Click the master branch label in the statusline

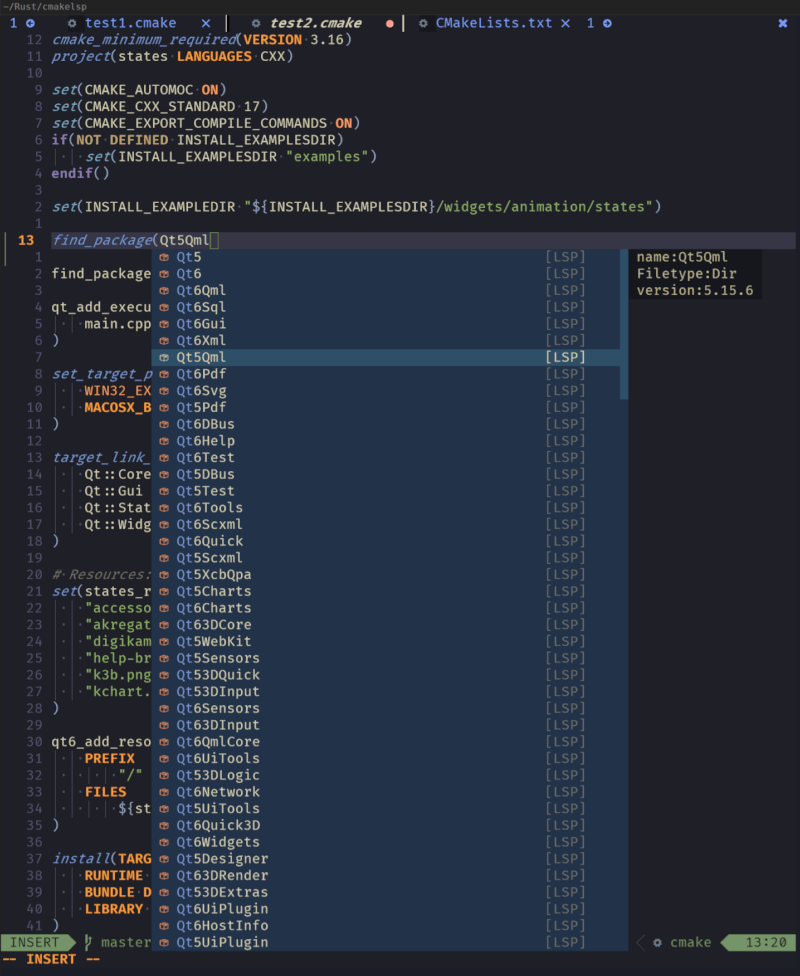click(133, 942)
